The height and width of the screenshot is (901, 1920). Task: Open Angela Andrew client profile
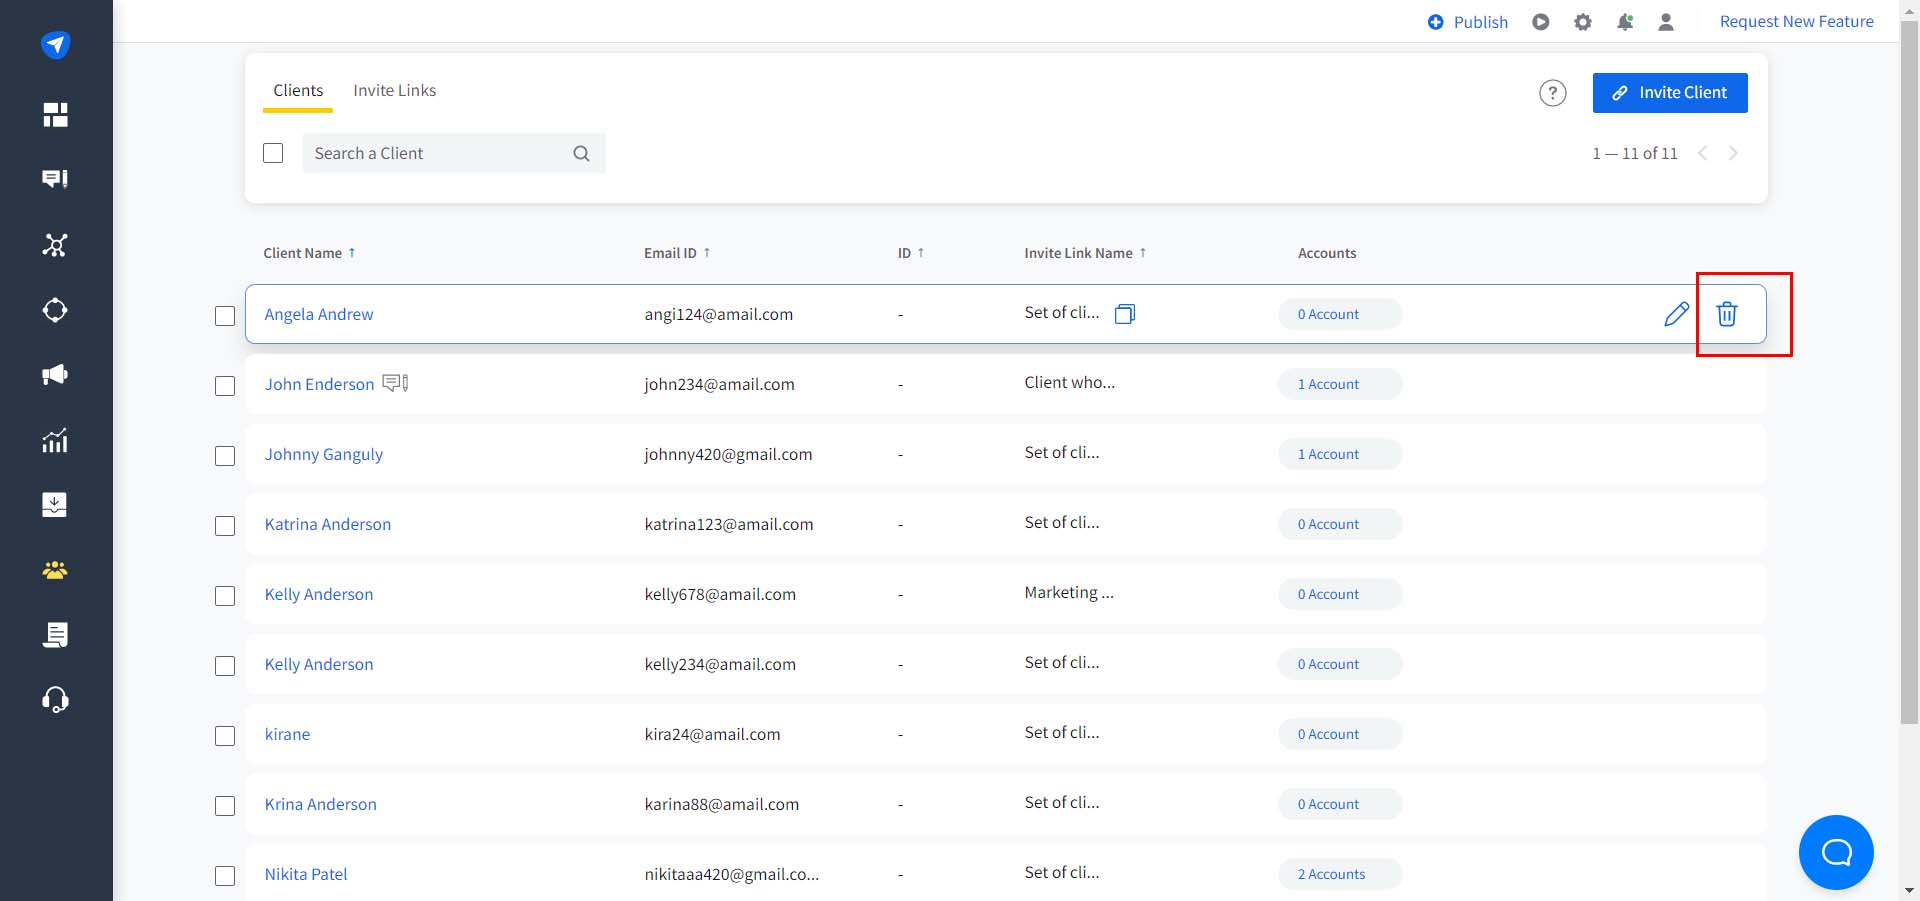(319, 314)
